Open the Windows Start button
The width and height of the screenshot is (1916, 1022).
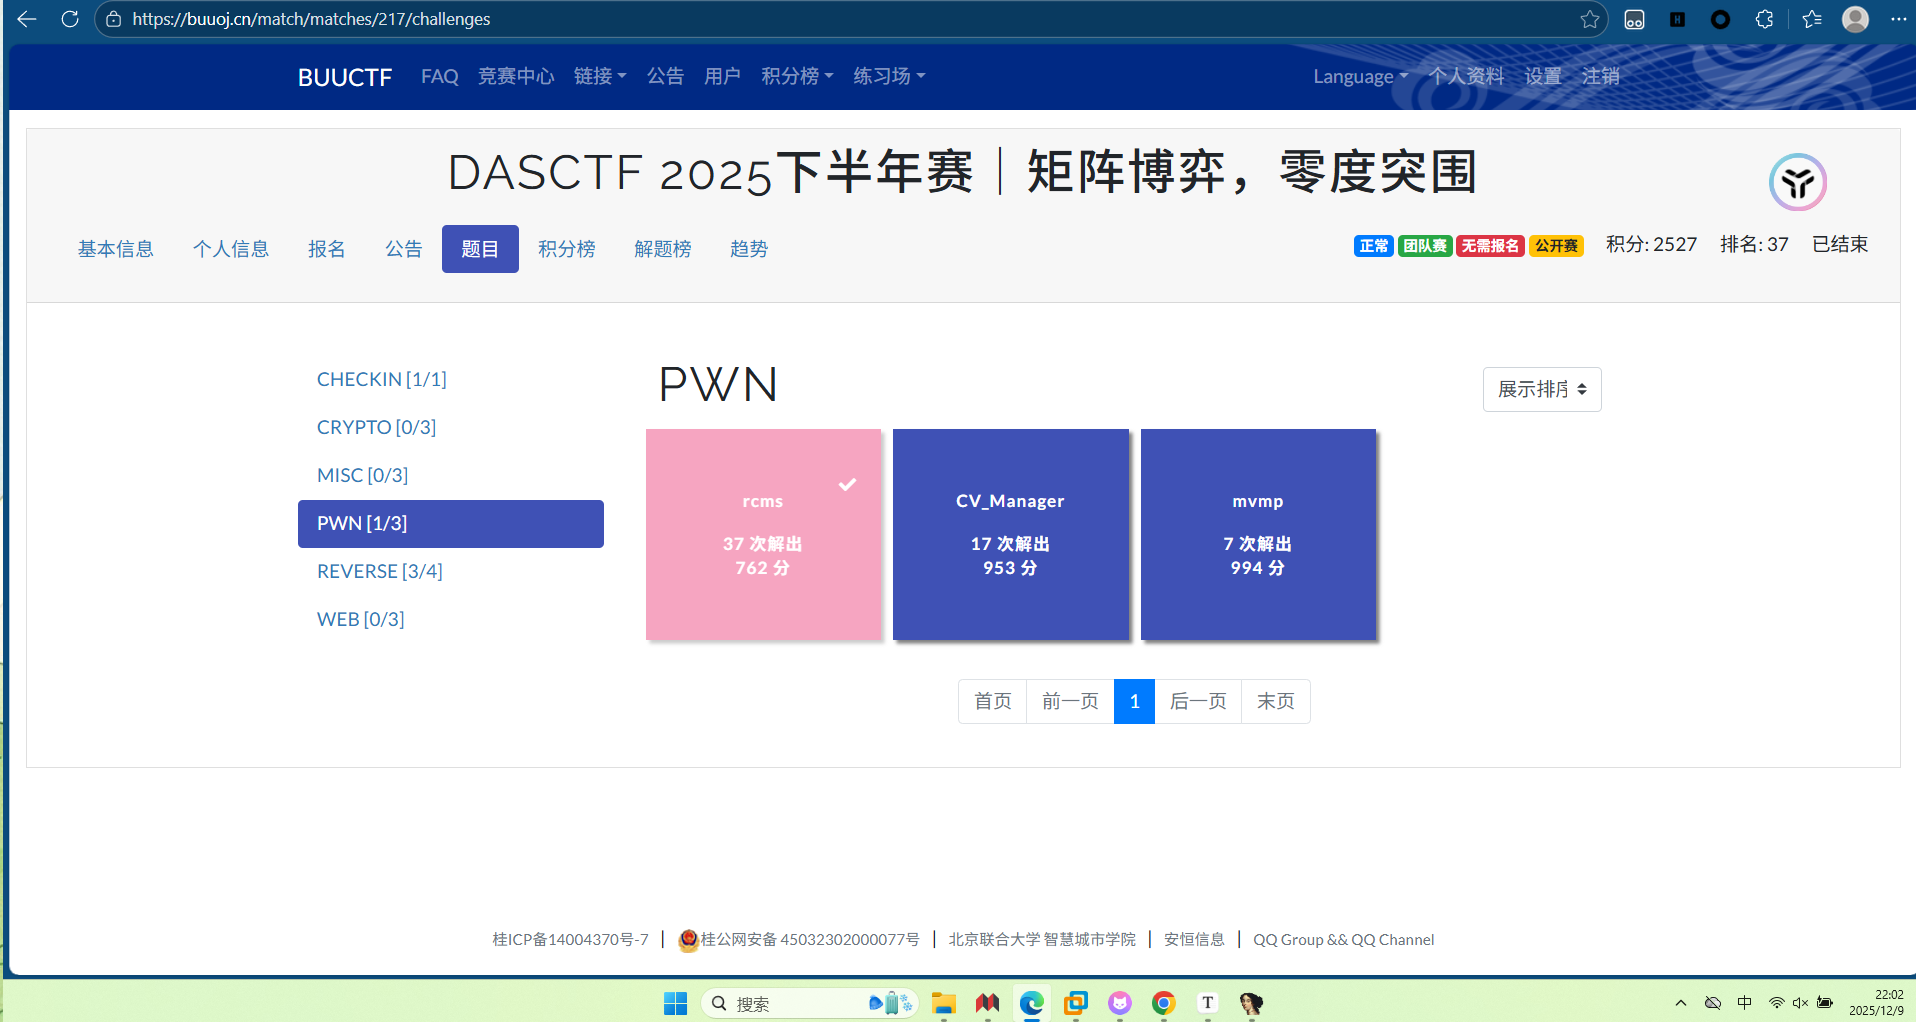click(x=676, y=1003)
